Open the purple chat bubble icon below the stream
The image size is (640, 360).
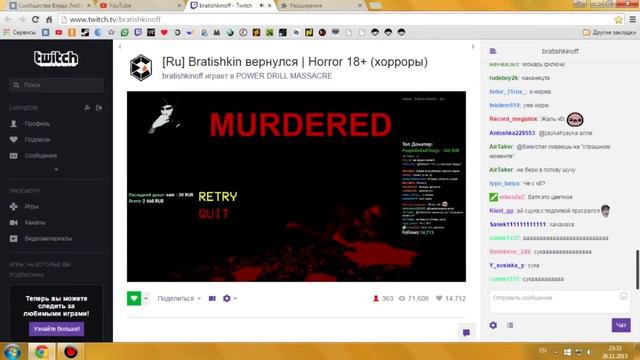tap(466, 333)
